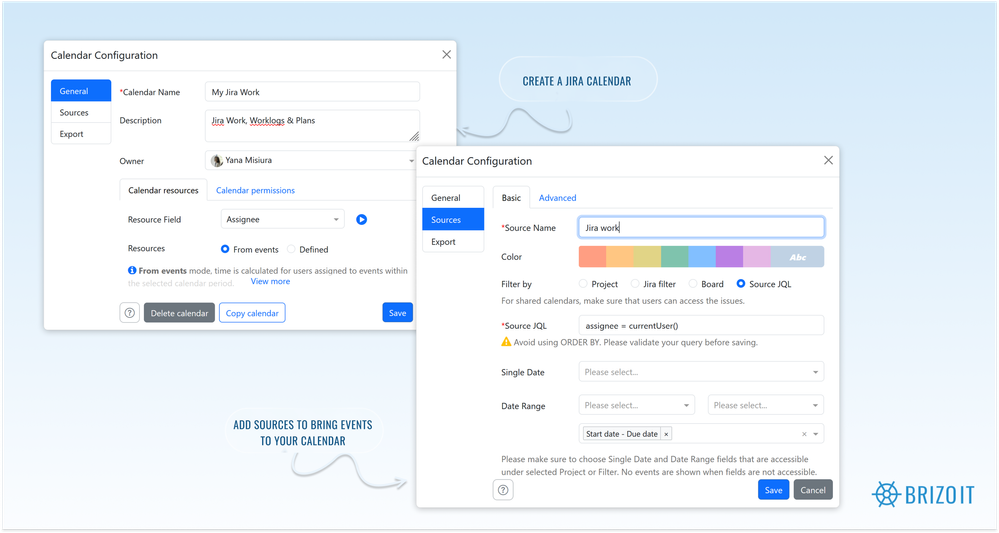This screenshot has height=533, width=999.
Task: Pick the orange color swatch
Action: pos(620,257)
